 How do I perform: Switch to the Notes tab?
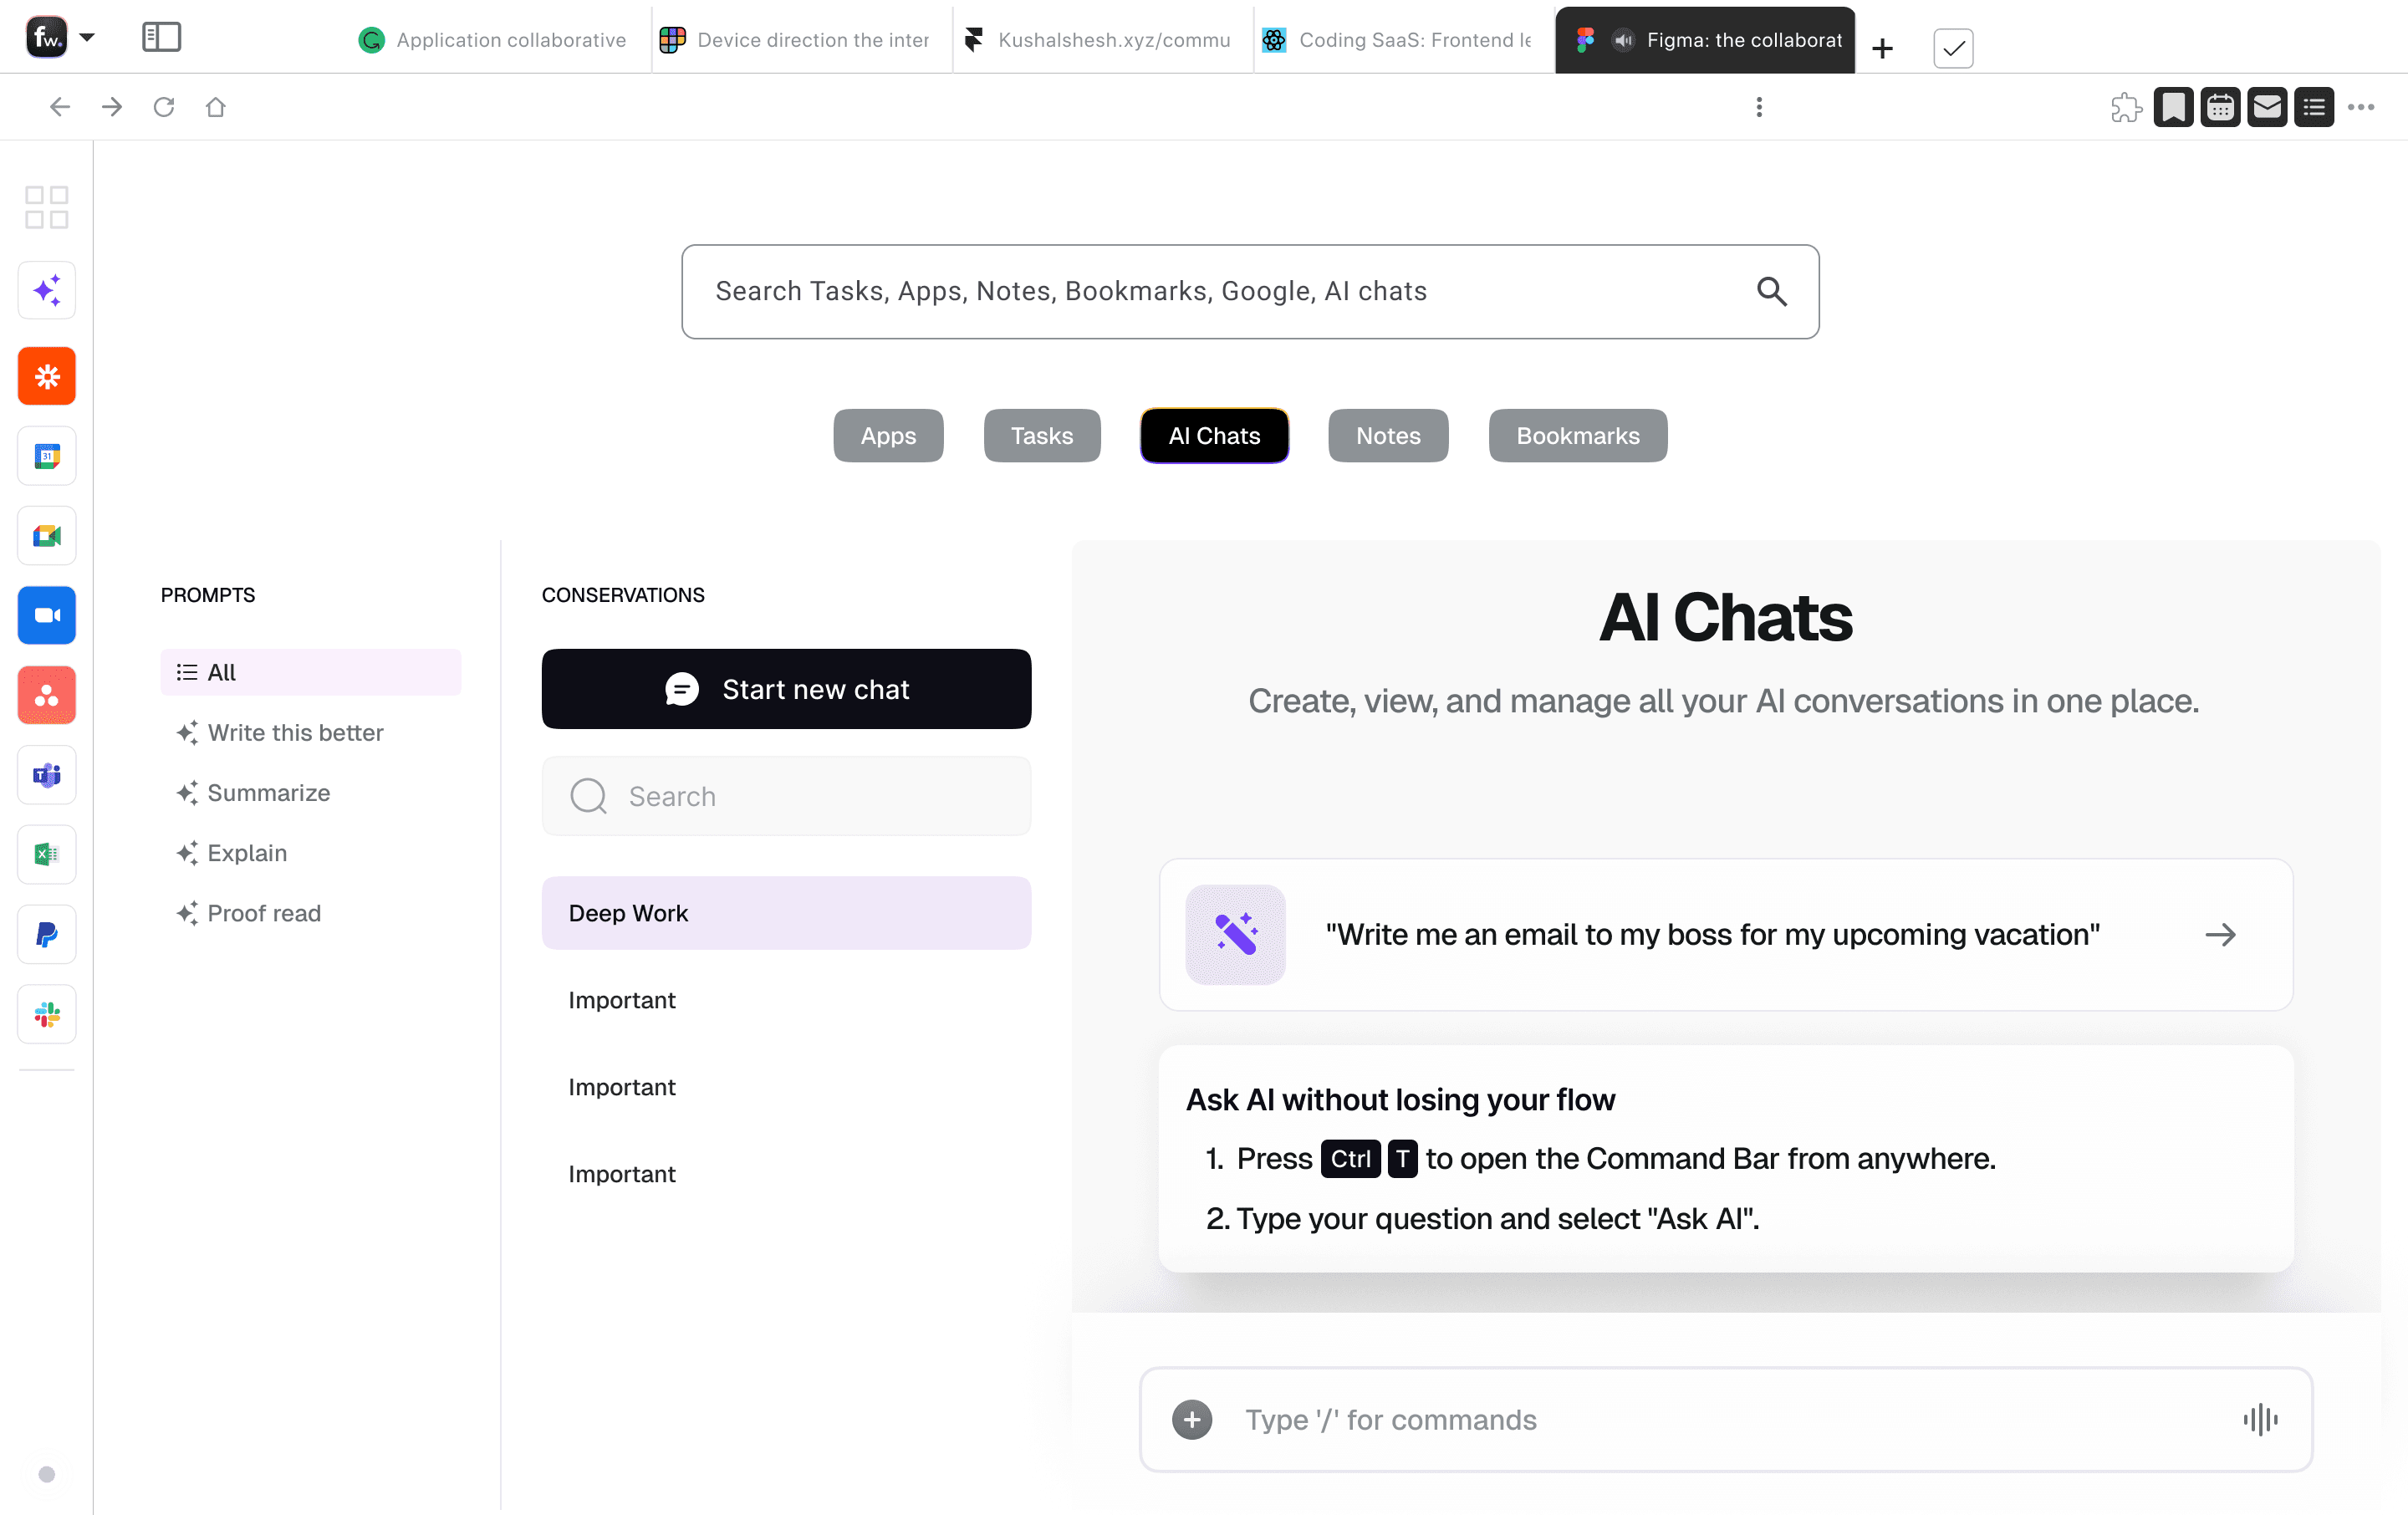point(1387,435)
